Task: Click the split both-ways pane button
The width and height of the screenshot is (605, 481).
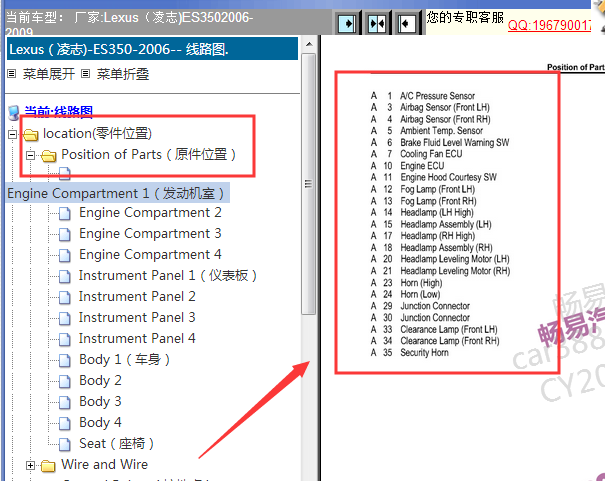Action: coord(377,24)
